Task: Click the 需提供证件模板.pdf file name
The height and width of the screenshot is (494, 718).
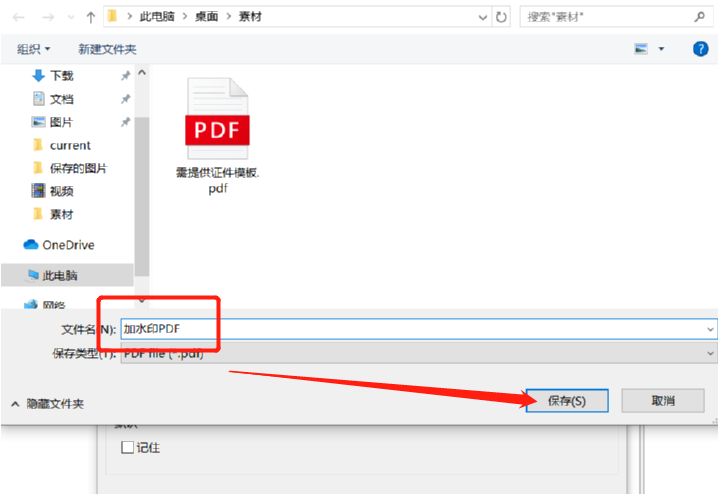Action: 218,180
